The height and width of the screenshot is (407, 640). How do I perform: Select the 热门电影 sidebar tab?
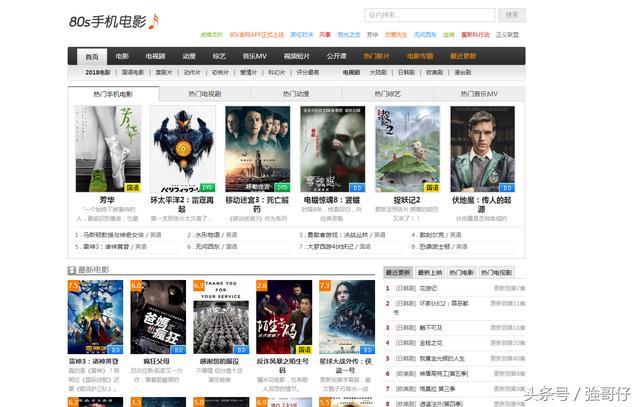pos(461,272)
